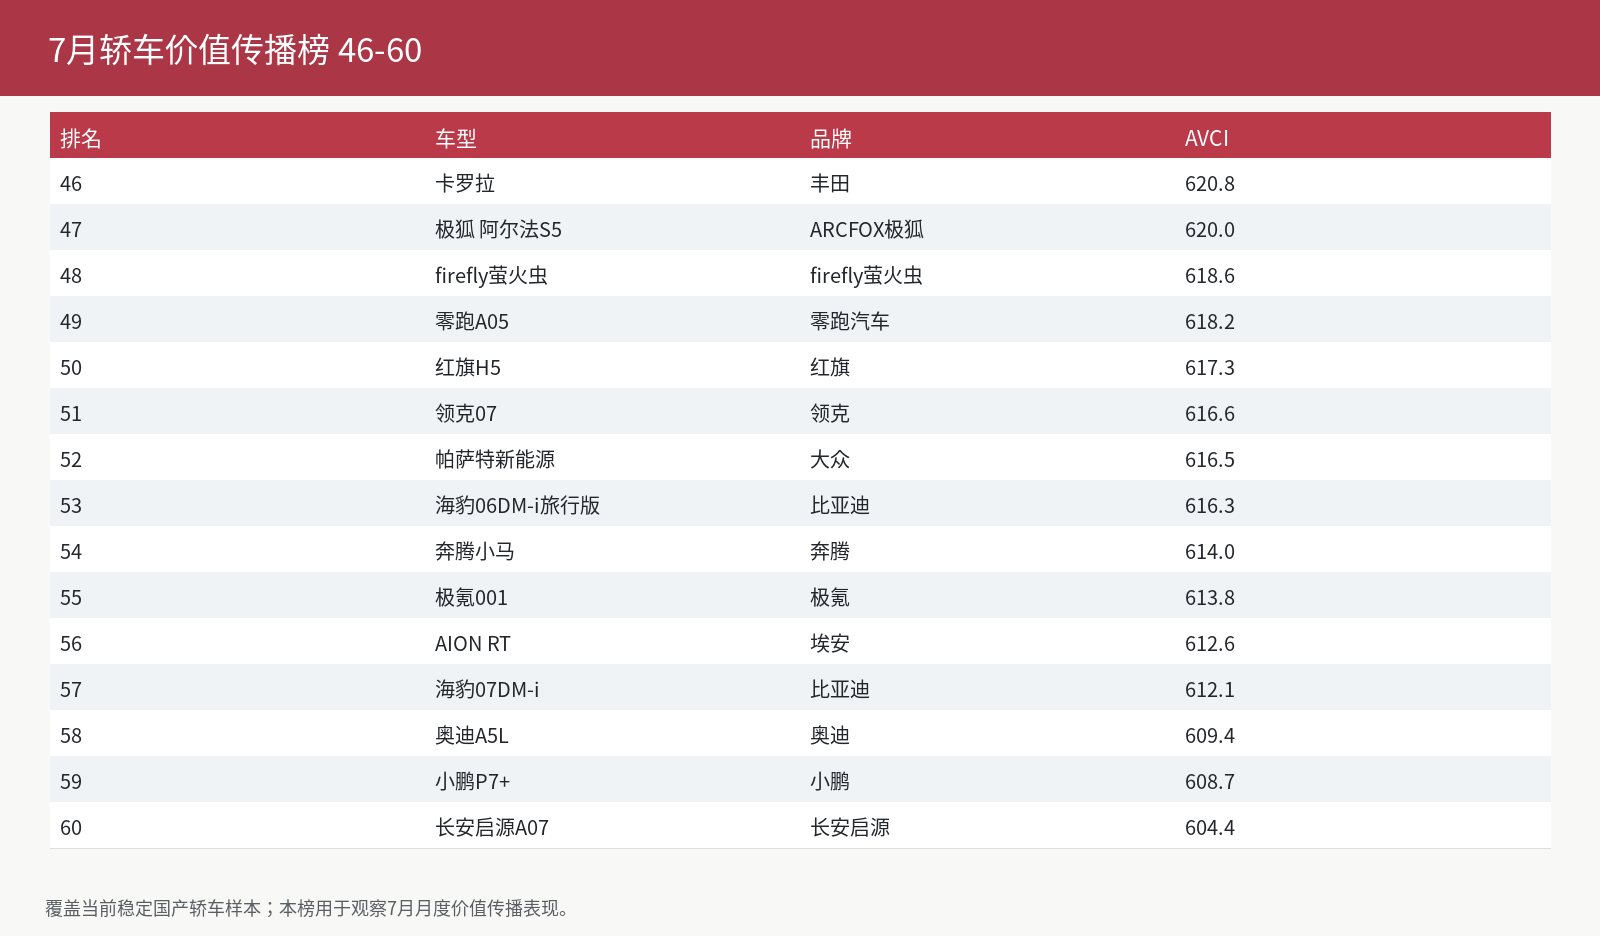The height and width of the screenshot is (936, 1600).
Task: Click the AVCI value 616.6
Action: [1210, 414]
